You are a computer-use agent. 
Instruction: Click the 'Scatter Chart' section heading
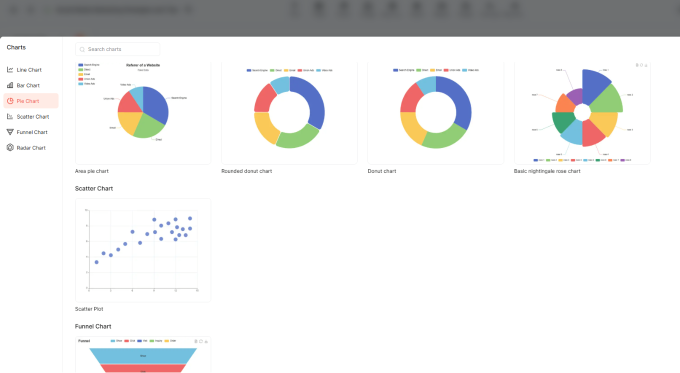(x=94, y=189)
